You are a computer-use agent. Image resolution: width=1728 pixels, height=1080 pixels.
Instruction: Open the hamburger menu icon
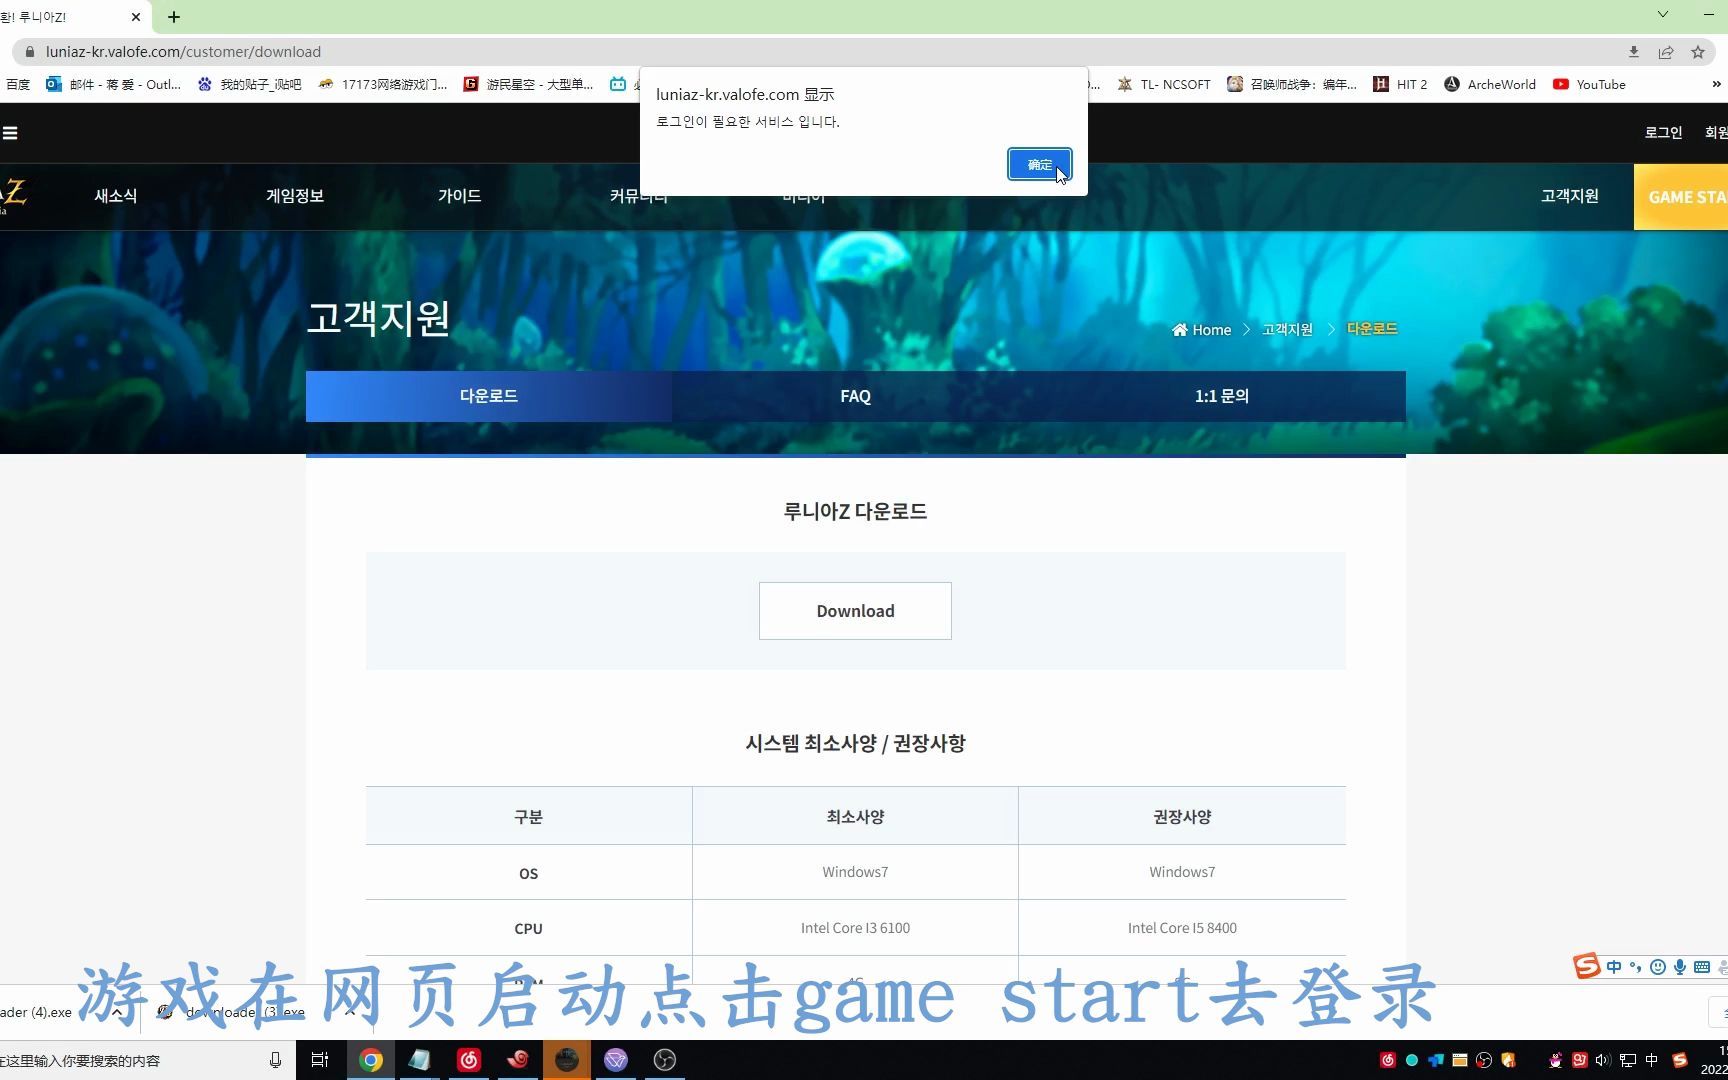(10, 133)
